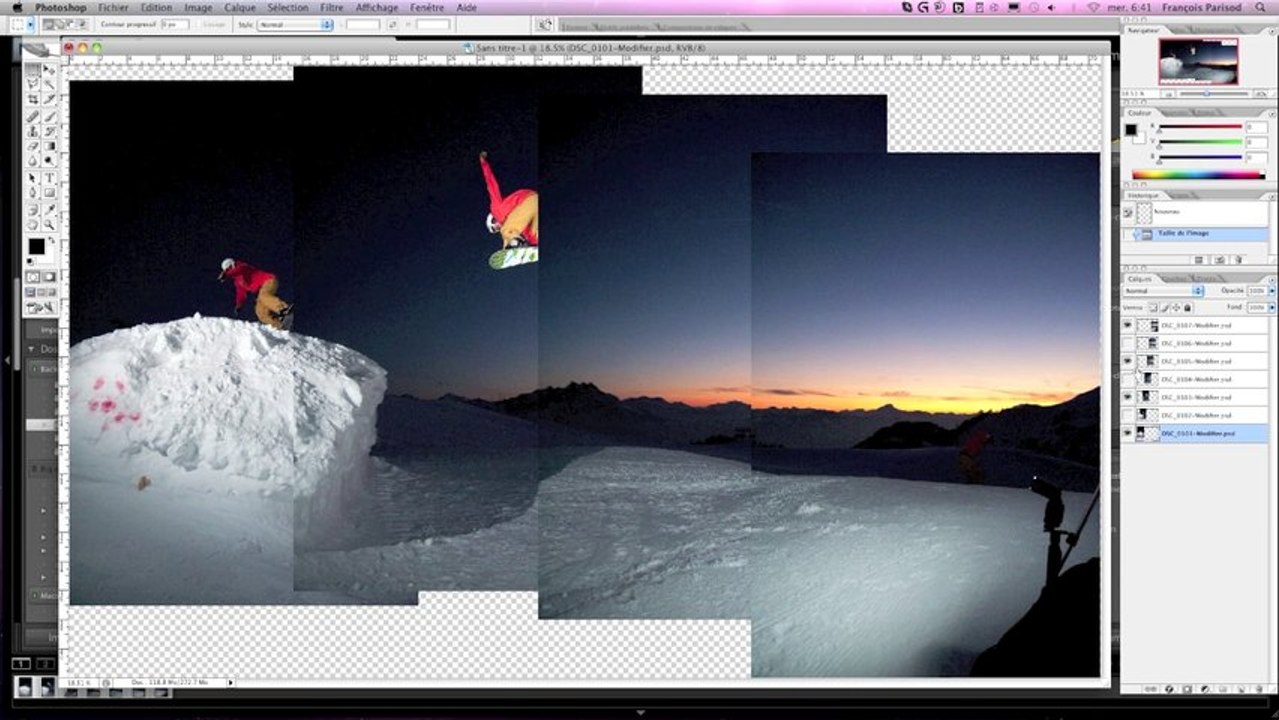The image size is (1279, 720).
Task: Select the Path Selection tool
Action: 33,177
